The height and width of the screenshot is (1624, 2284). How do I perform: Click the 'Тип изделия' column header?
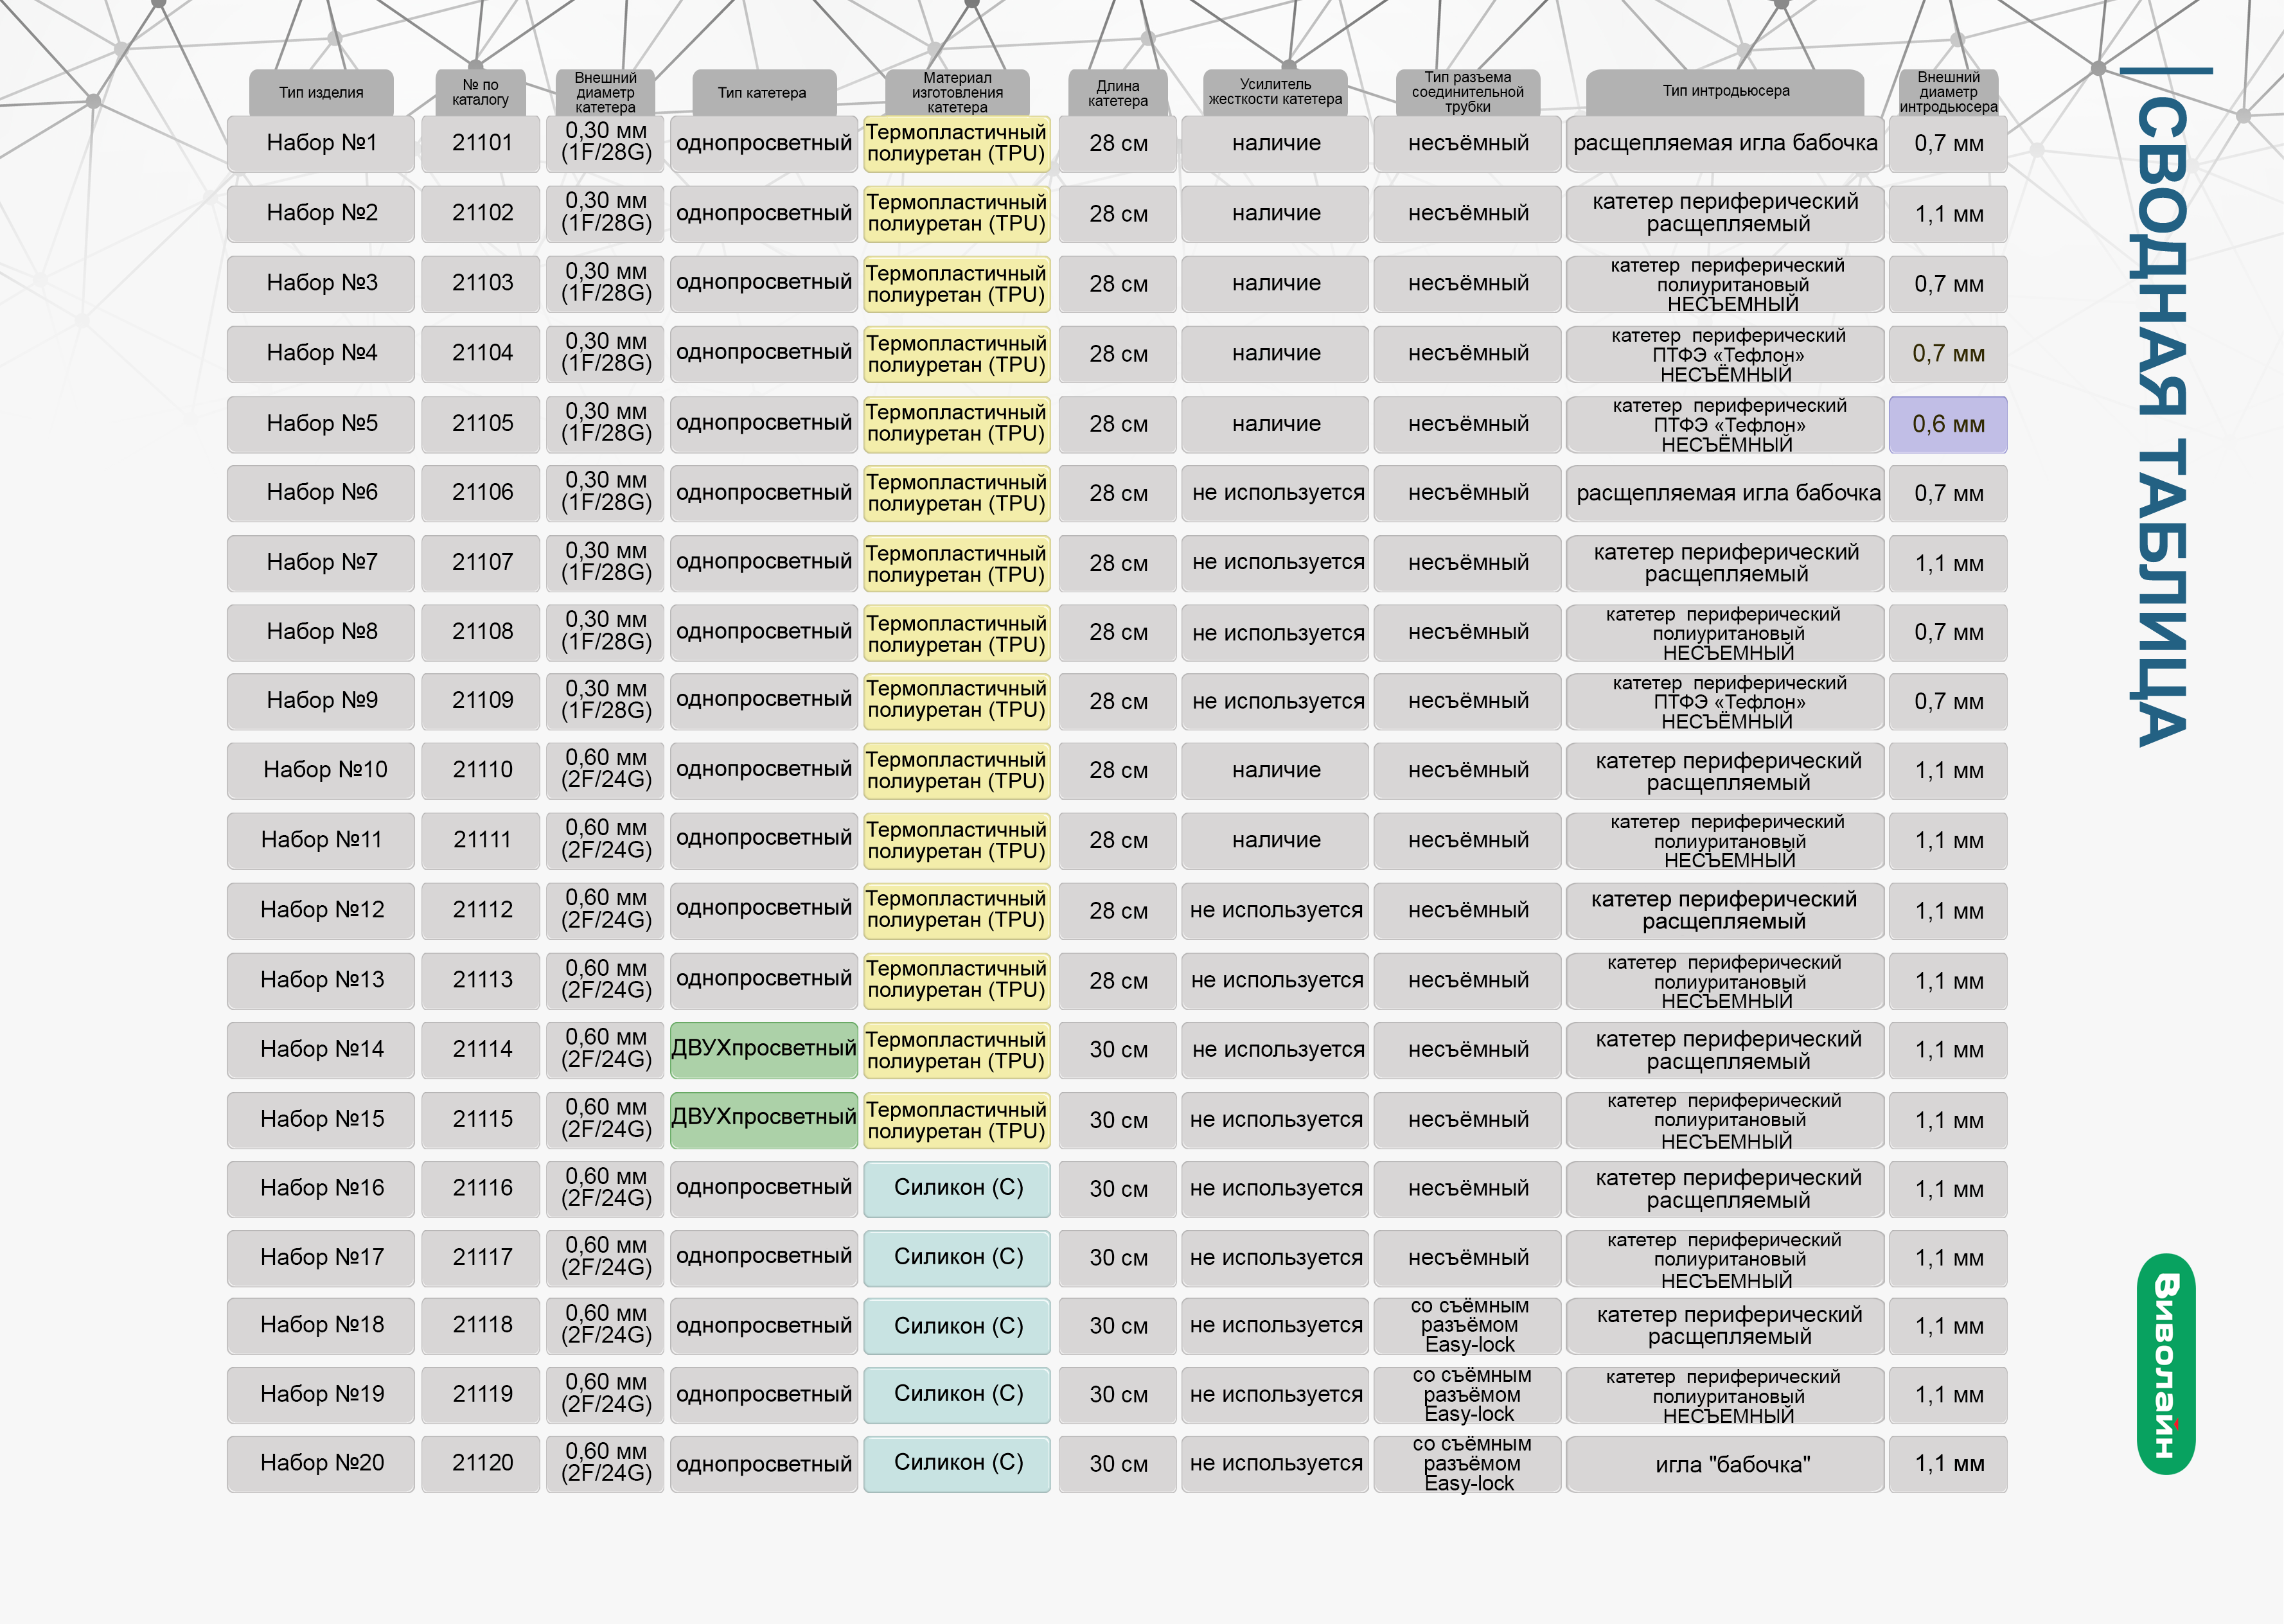coord(321,92)
